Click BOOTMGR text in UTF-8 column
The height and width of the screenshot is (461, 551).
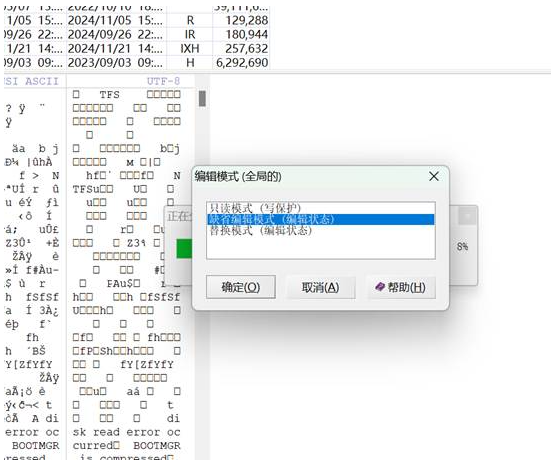157,446
